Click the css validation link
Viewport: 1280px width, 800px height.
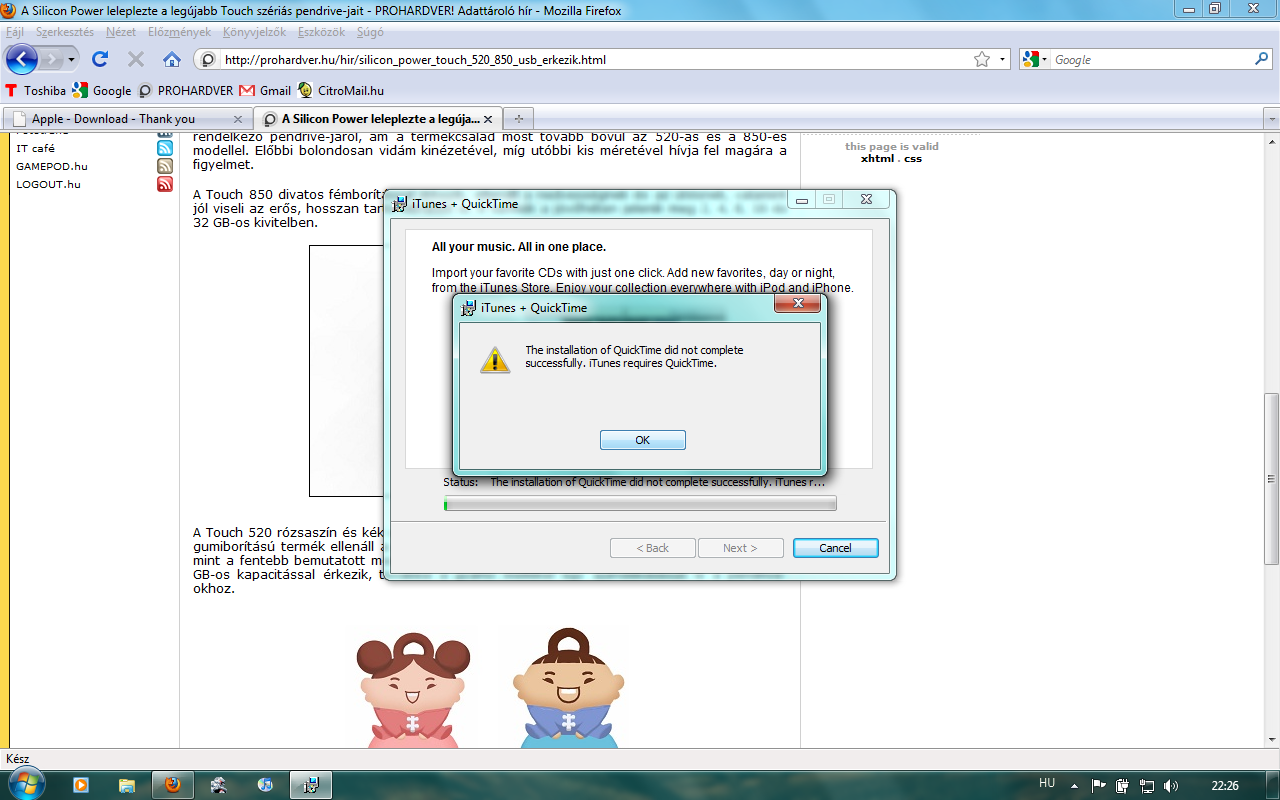pos(912,158)
